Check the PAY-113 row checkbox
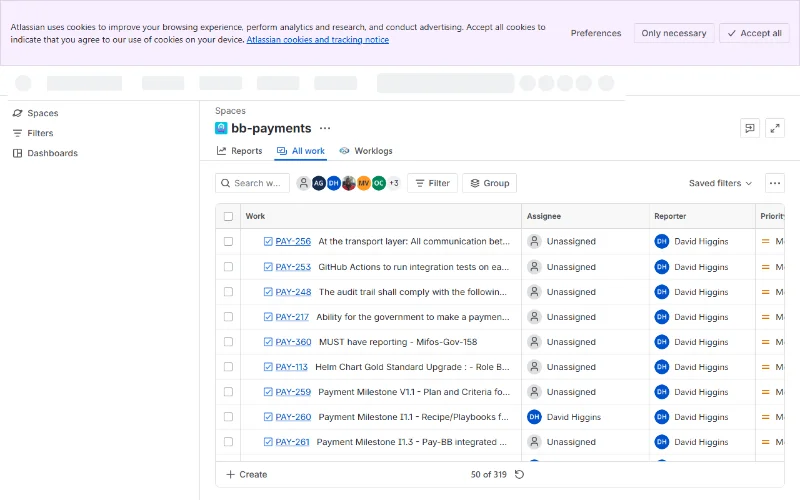This screenshot has height=500, width=800. [x=228, y=367]
